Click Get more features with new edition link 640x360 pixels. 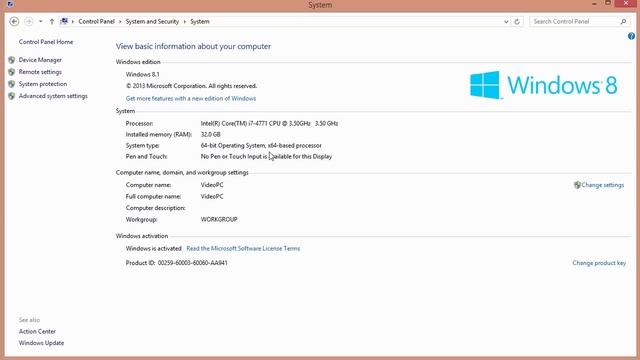click(x=191, y=98)
